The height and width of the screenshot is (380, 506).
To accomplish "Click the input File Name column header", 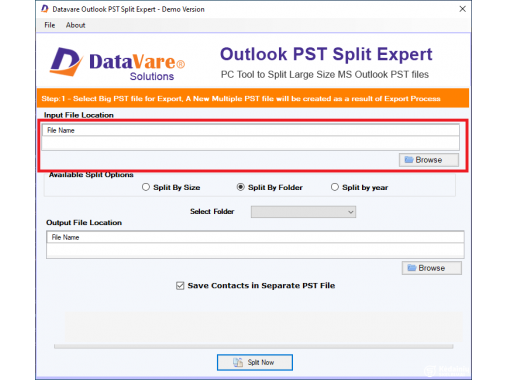I will (x=251, y=130).
